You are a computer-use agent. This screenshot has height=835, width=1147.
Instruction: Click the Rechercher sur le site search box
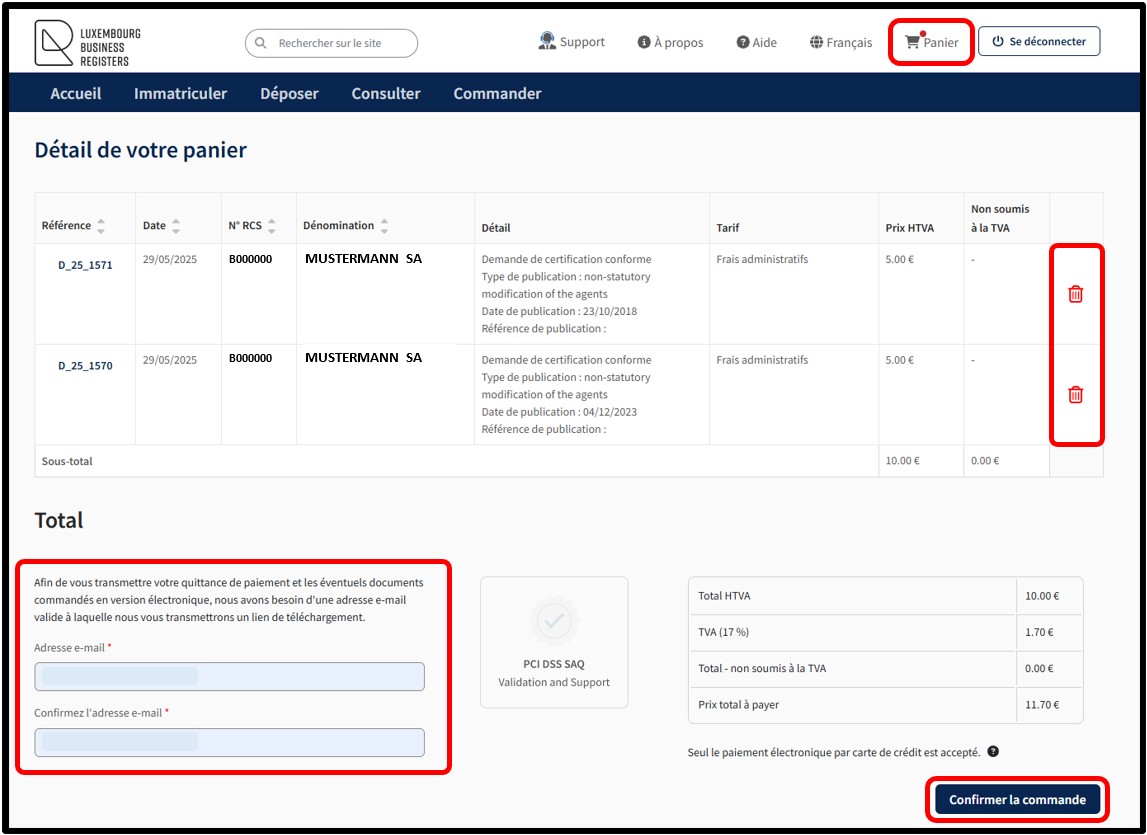pos(331,43)
